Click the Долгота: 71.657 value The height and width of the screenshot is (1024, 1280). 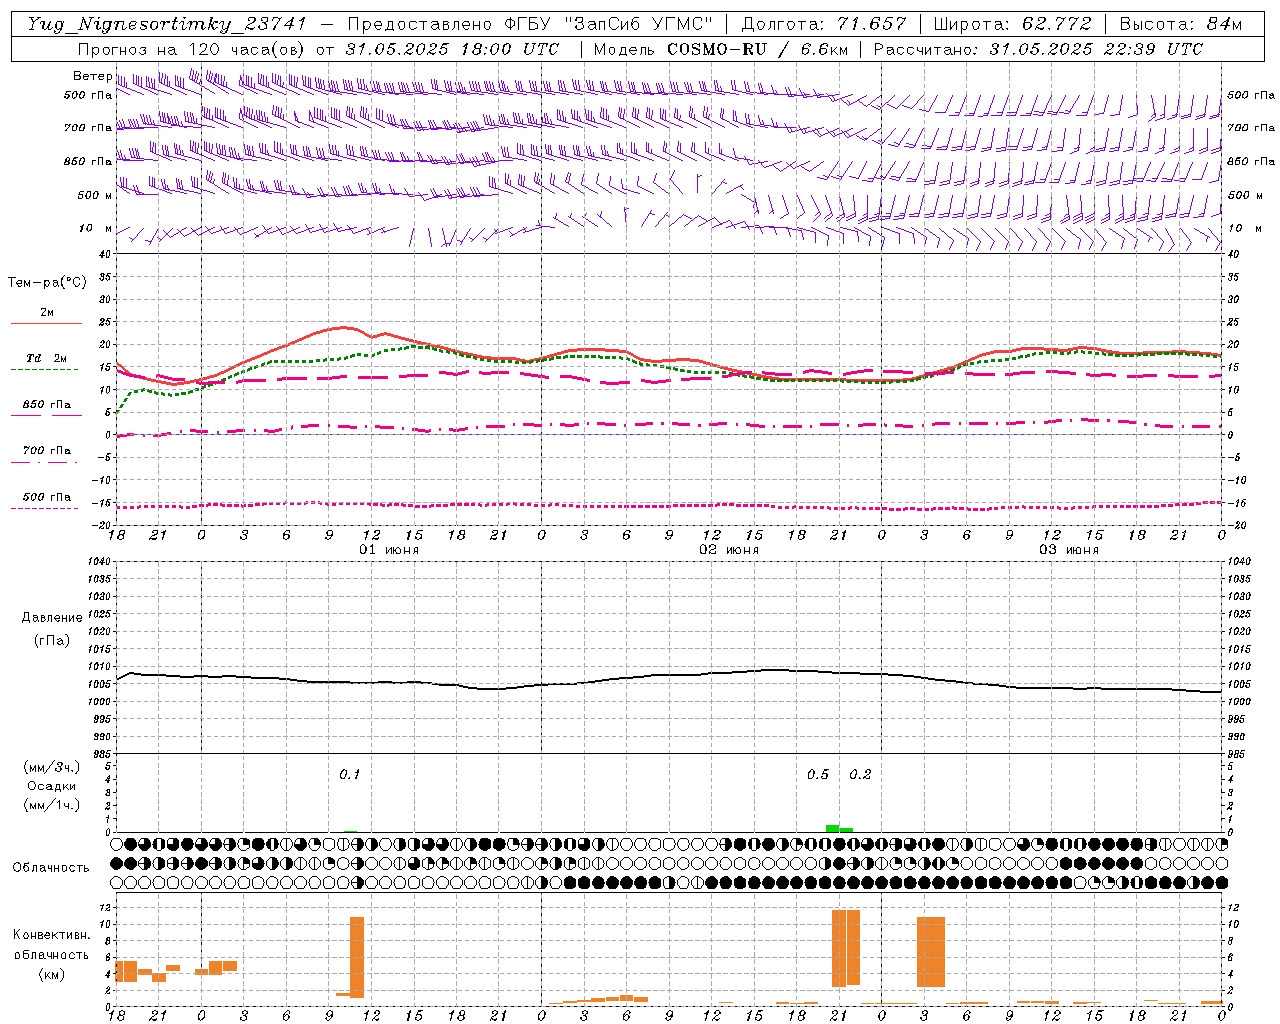click(x=824, y=24)
